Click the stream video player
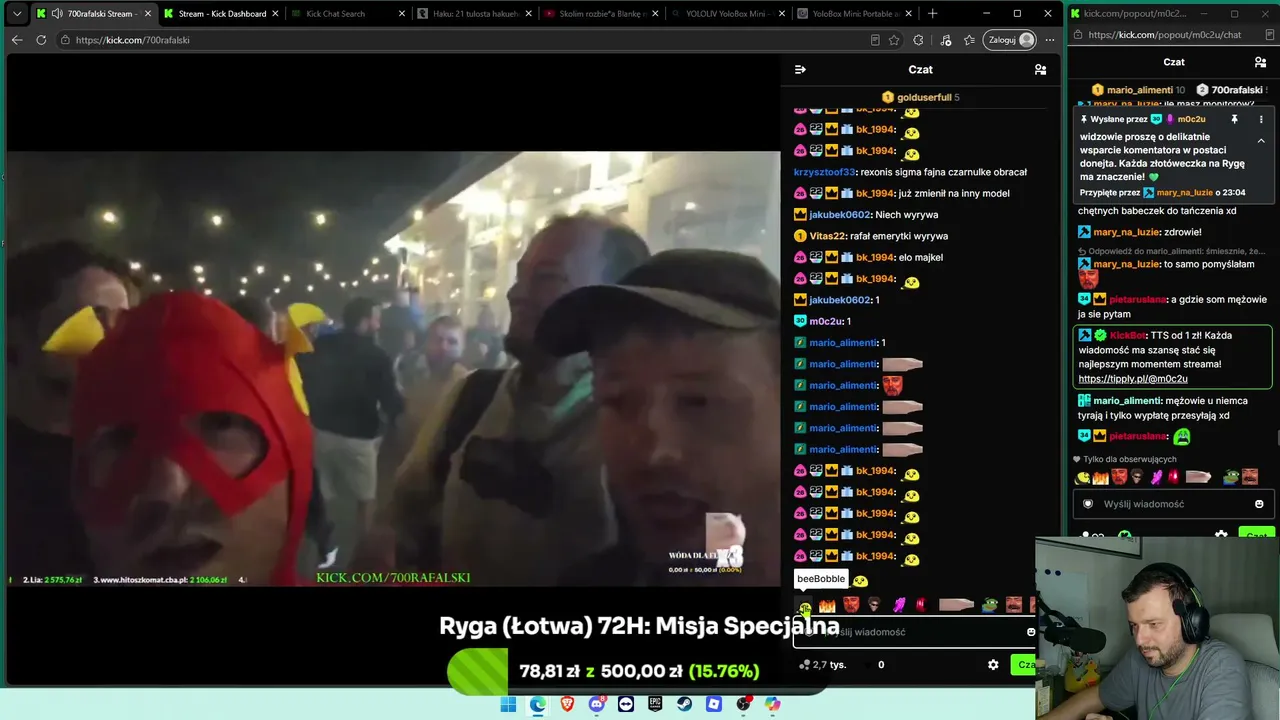 [393, 368]
